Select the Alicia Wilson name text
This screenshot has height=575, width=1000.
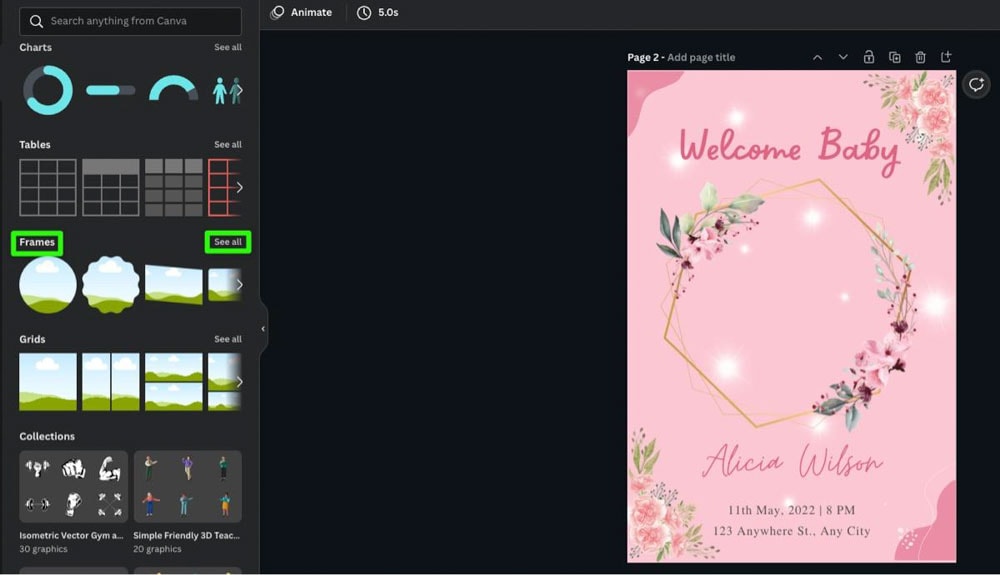[x=793, y=460]
